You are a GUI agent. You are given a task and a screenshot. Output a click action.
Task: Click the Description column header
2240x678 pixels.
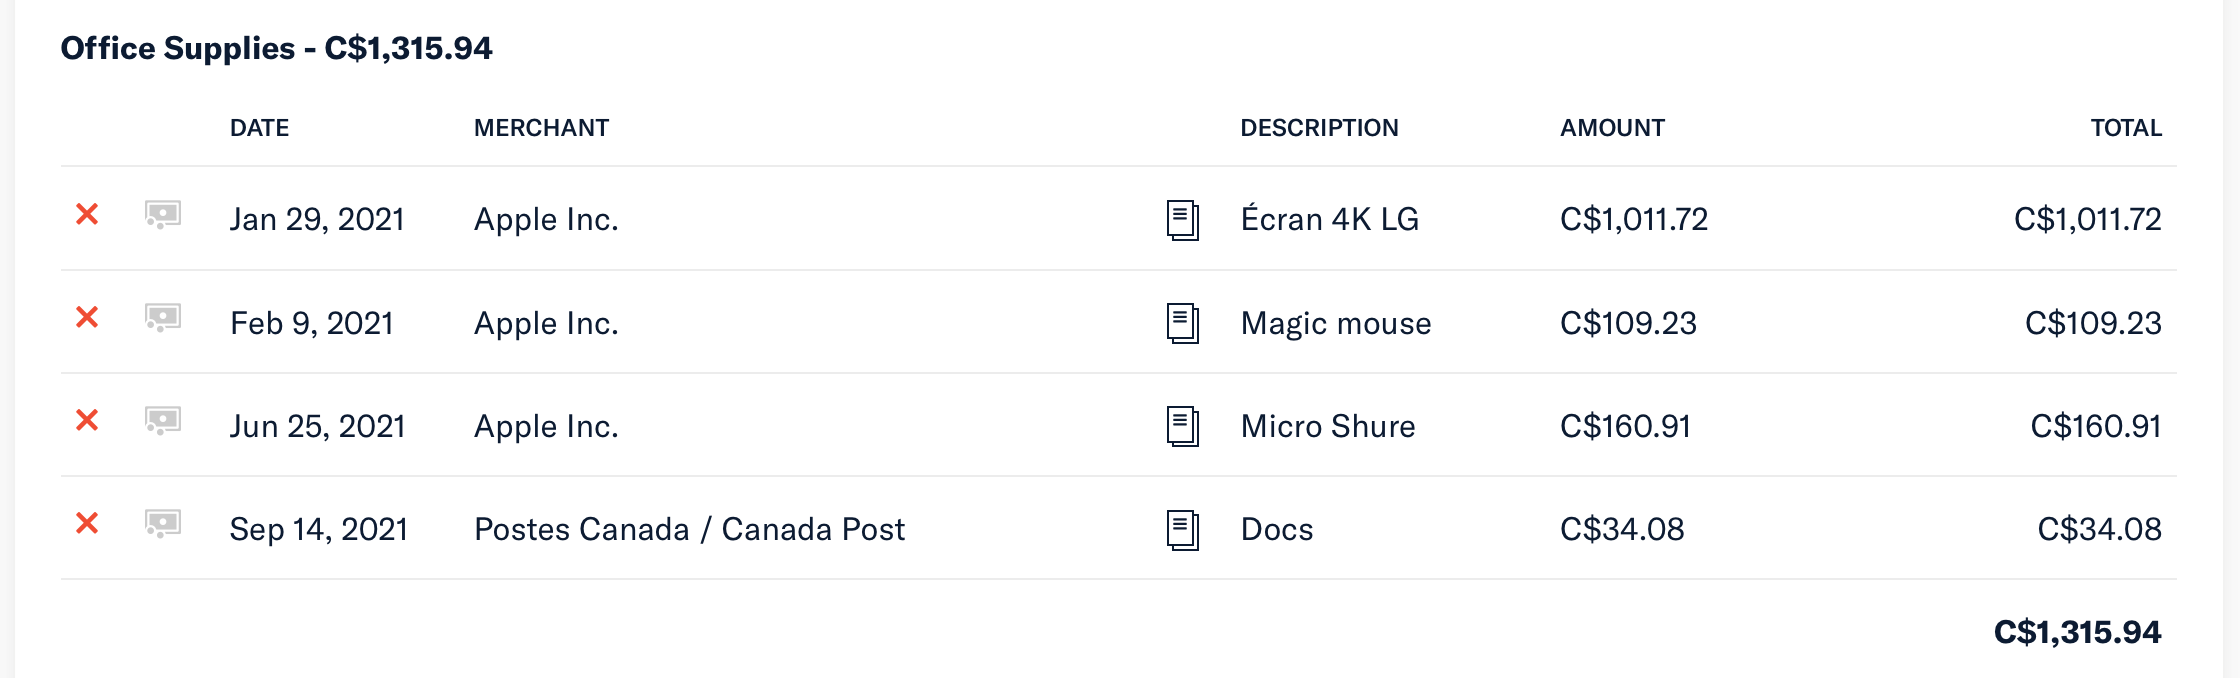pos(1319,128)
